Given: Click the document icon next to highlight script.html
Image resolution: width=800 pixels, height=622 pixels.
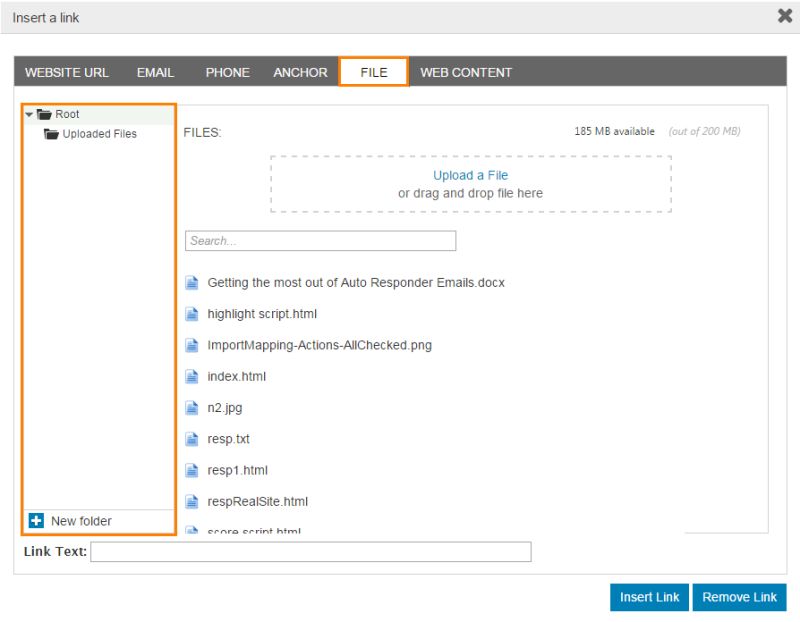Looking at the screenshot, I should pos(192,313).
